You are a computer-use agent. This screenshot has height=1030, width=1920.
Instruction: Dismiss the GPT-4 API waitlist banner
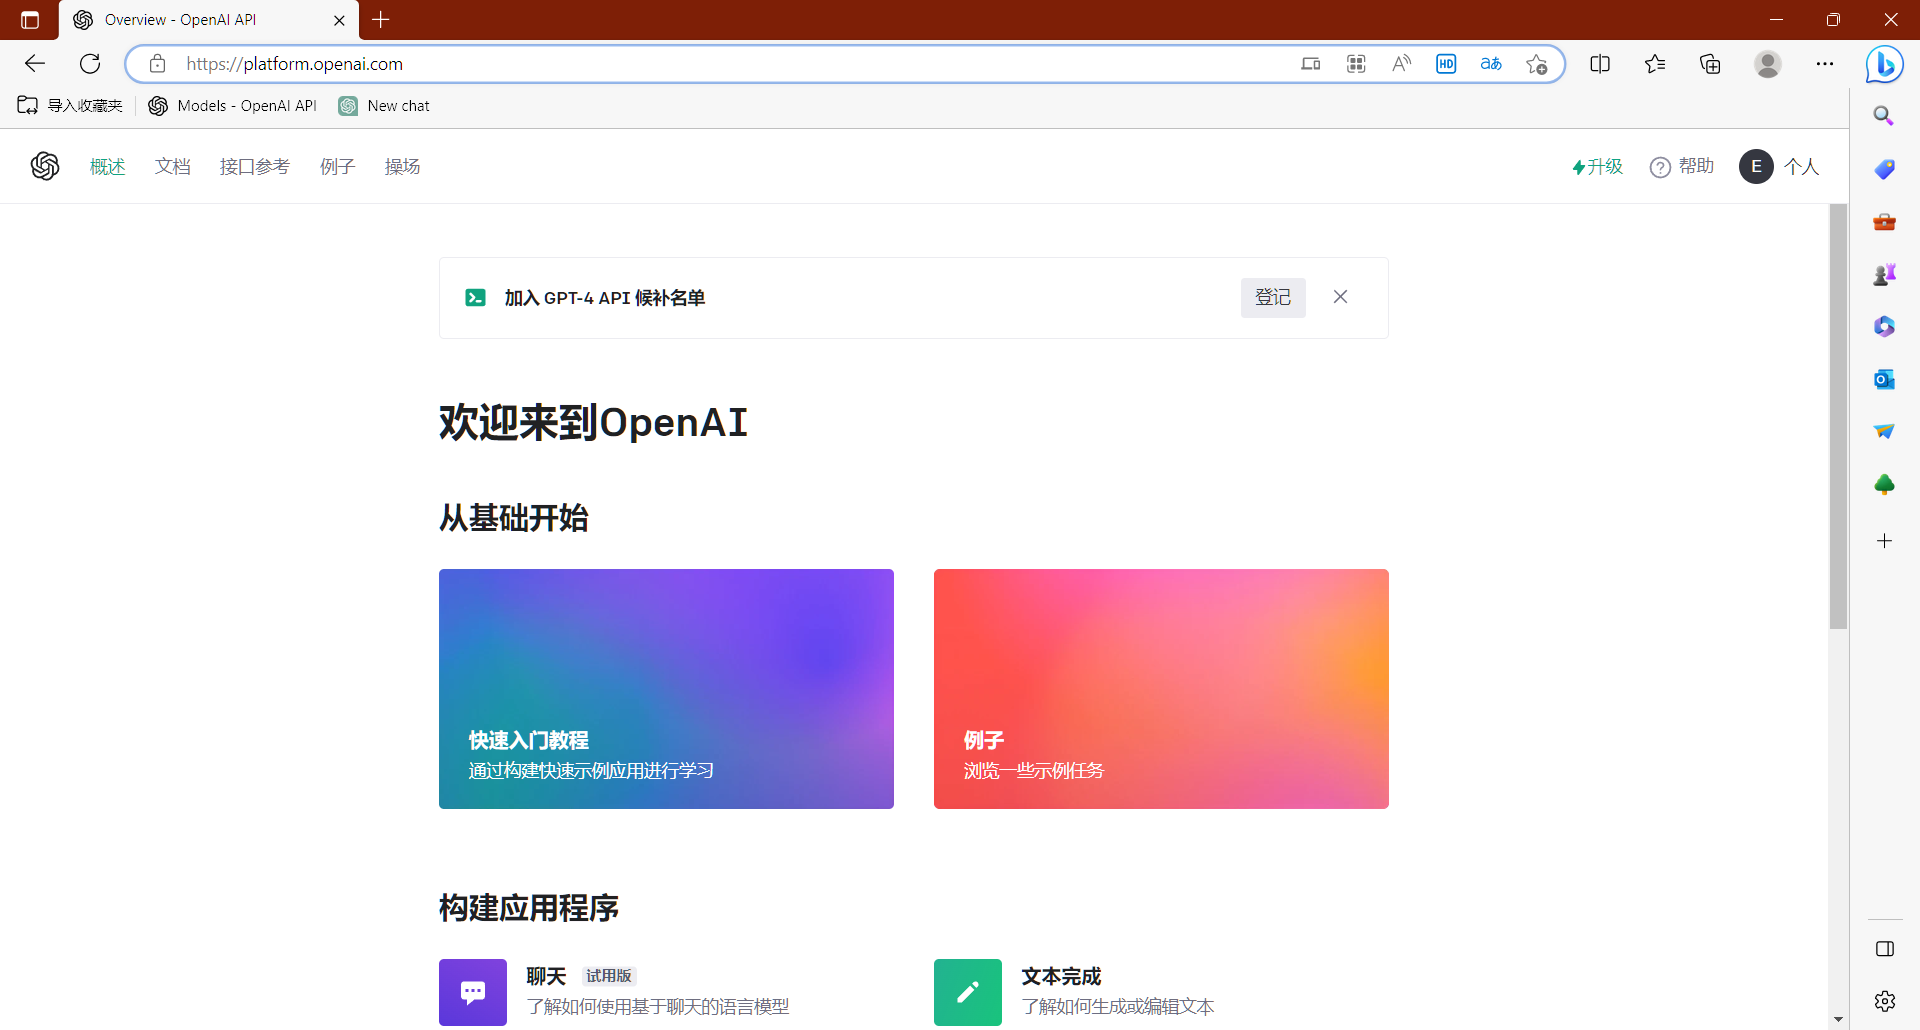[x=1340, y=297]
